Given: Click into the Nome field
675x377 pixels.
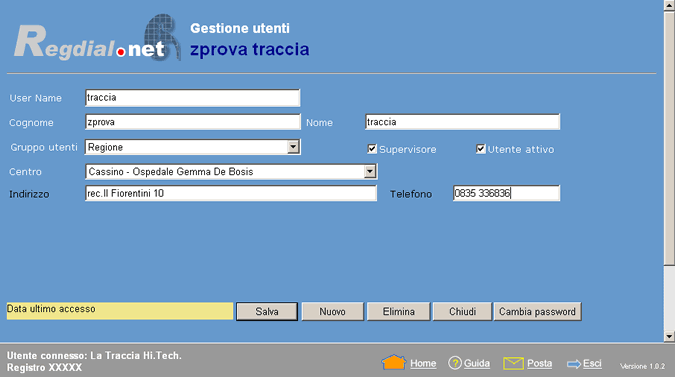Looking at the screenshot, I should click(462, 122).
